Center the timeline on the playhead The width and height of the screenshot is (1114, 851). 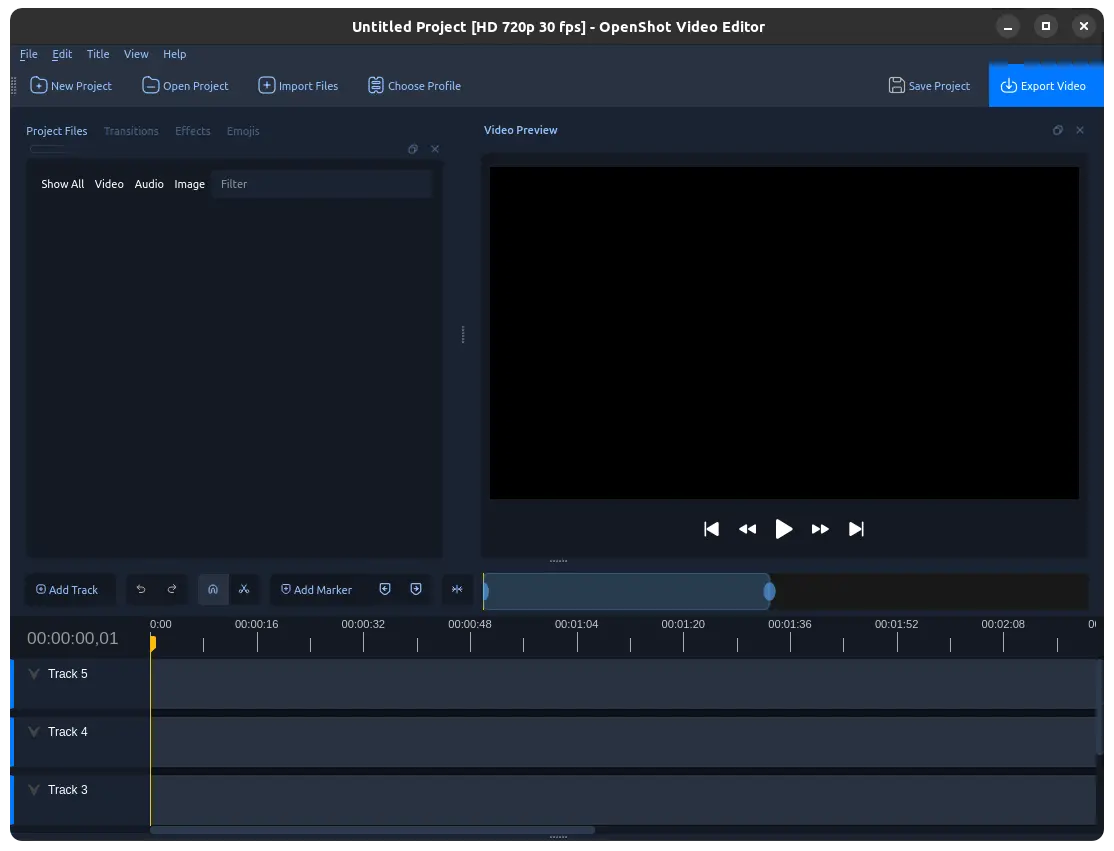coord(457,590)
